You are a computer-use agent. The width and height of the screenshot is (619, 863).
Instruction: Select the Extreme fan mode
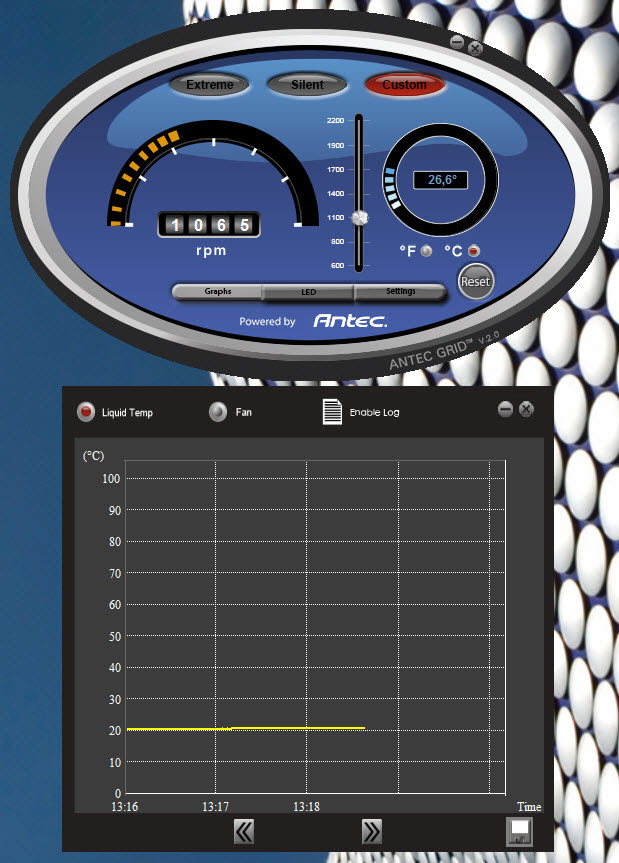click(x=209, y=85)
